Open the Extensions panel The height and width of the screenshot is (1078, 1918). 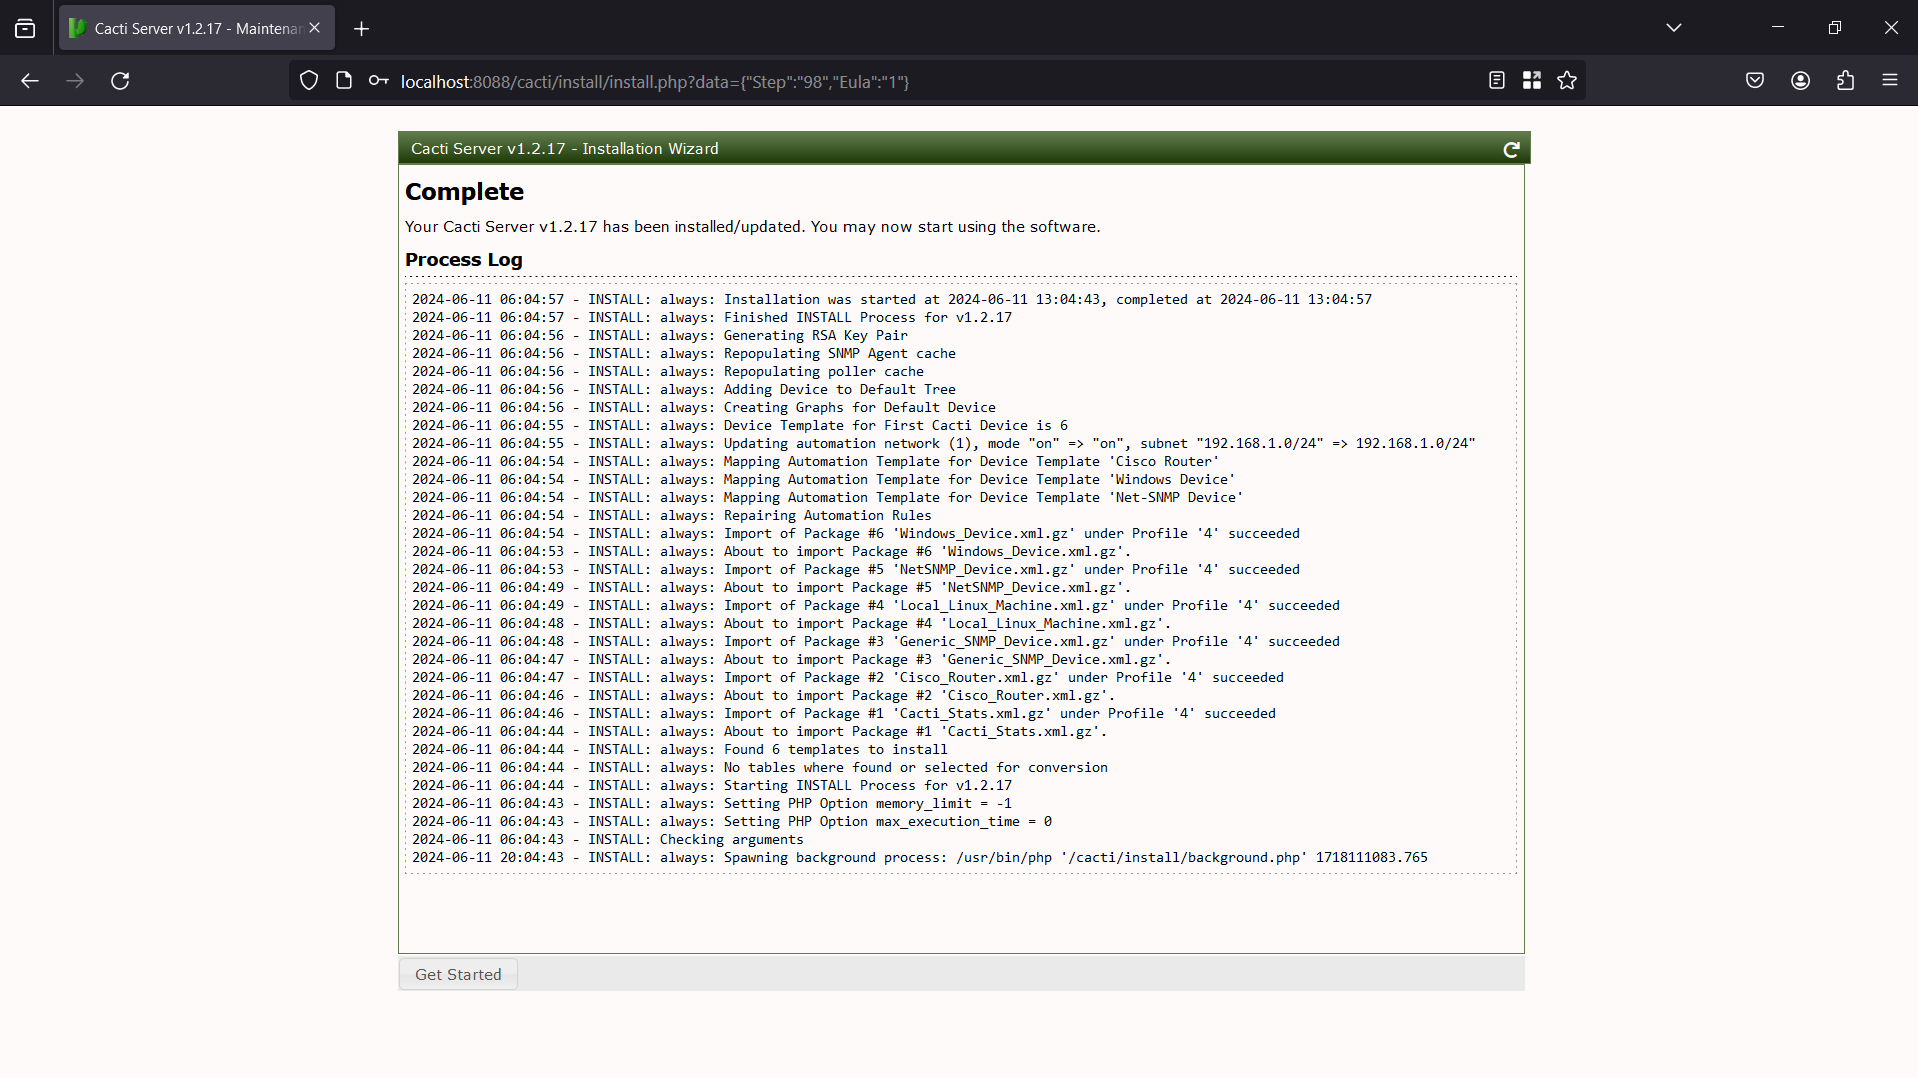click(x=1846, y=81)
